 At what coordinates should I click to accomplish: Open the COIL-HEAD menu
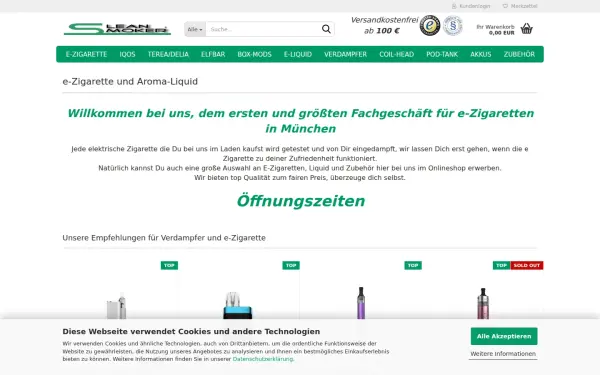396,54
